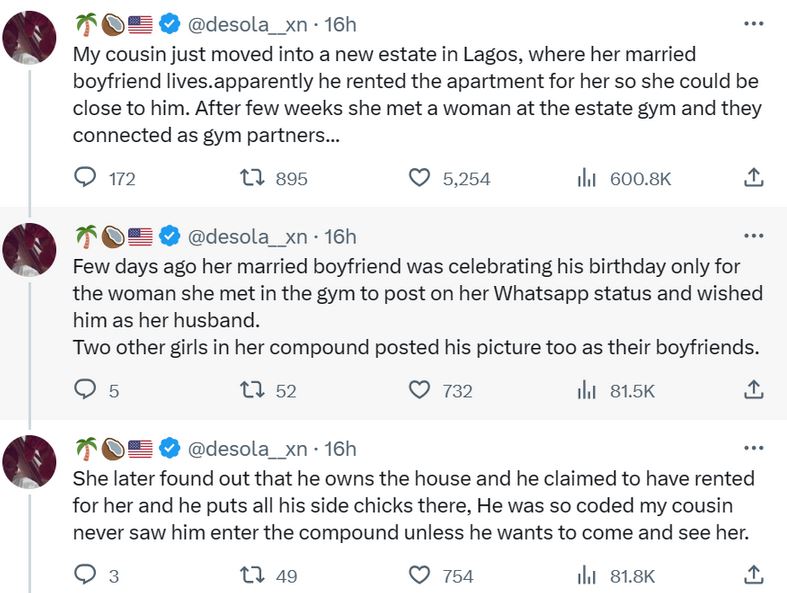Reply to the second tweet with 5 comments
Image resolution: width=787 pixels, height=593 pixels.
click(88, 390)
